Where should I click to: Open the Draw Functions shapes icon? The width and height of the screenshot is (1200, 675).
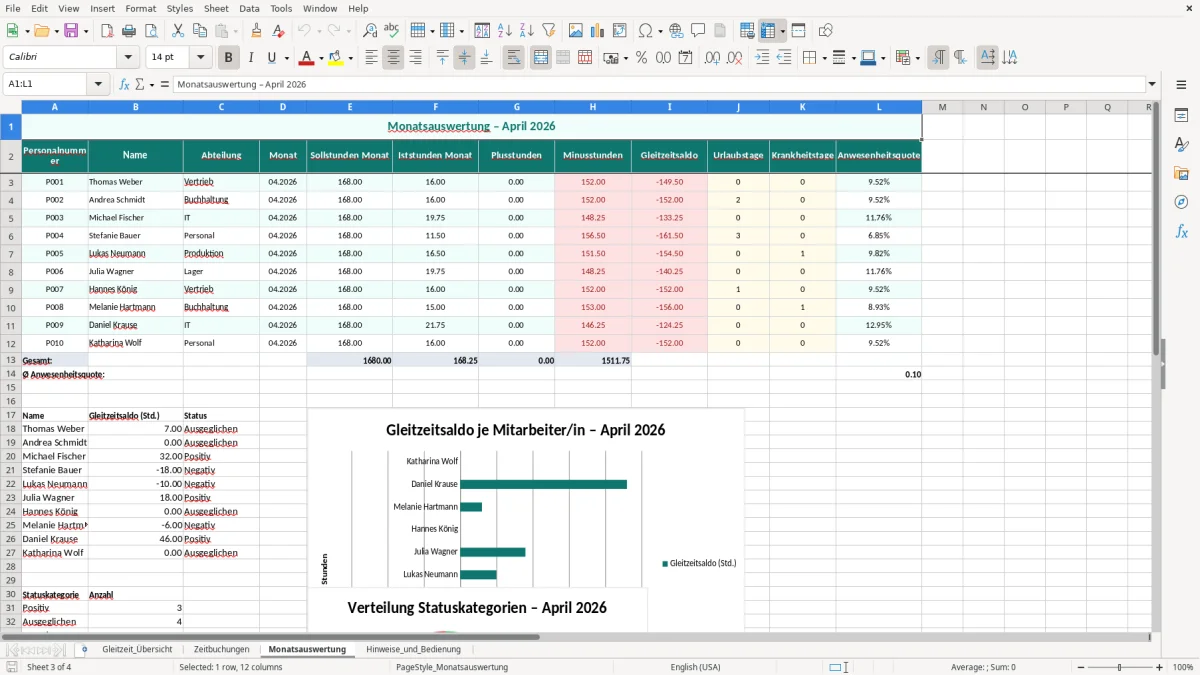825,31
